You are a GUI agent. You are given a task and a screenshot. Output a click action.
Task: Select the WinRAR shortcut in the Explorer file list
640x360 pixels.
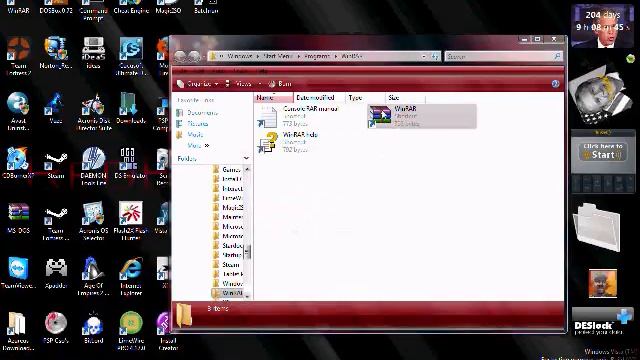coord(422,116)
